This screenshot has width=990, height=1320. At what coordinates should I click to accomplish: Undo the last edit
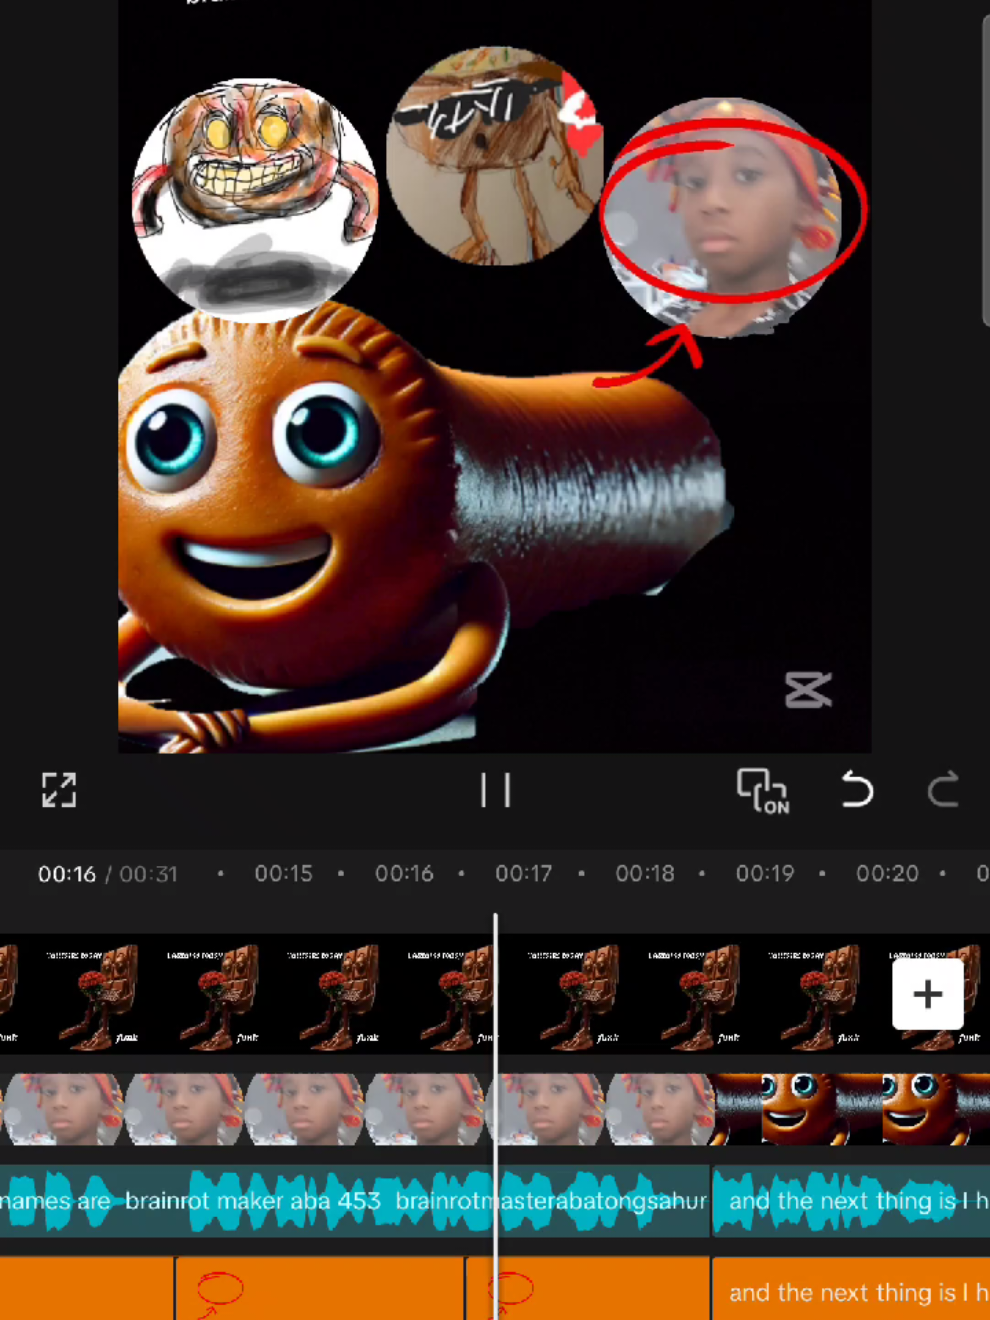856,790
